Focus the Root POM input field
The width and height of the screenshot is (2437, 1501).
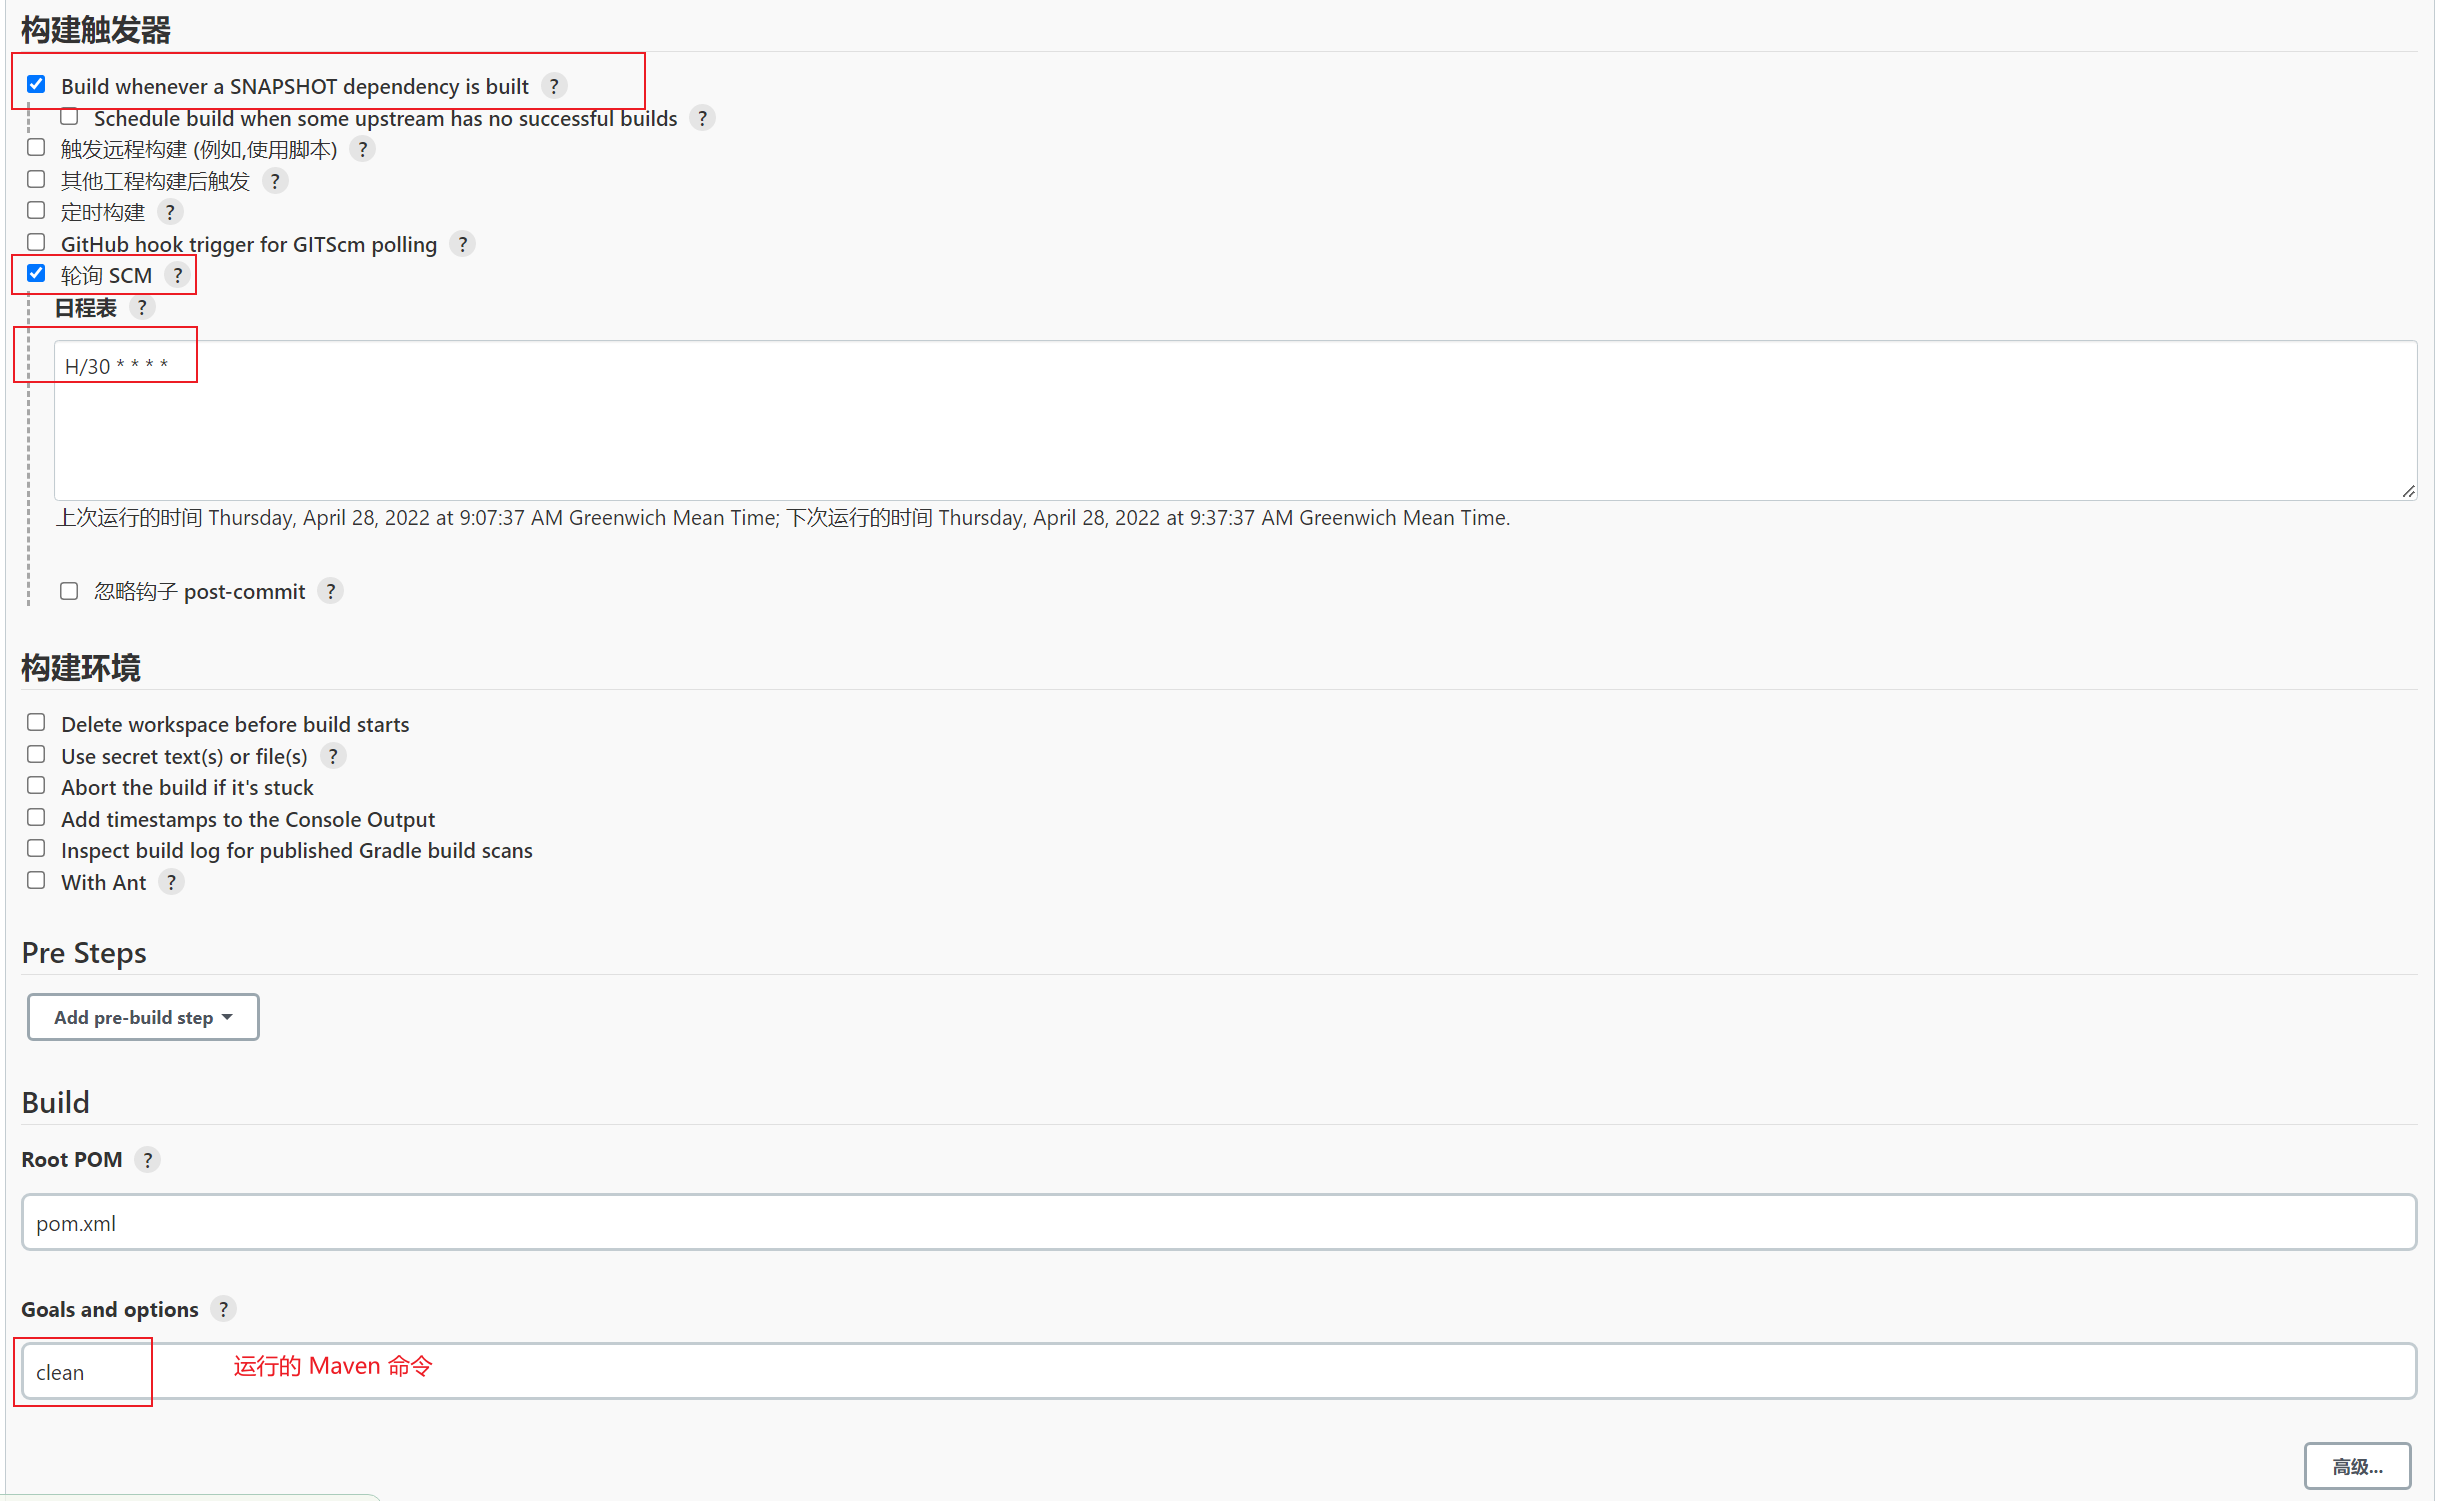click(x=1218, y=1223)
